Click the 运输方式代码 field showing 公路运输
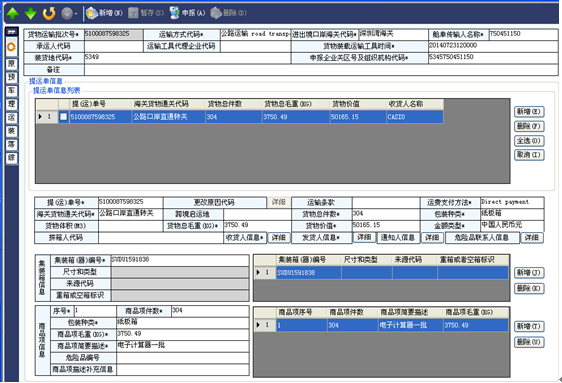 pyautogui.click(x=256, y=34)
